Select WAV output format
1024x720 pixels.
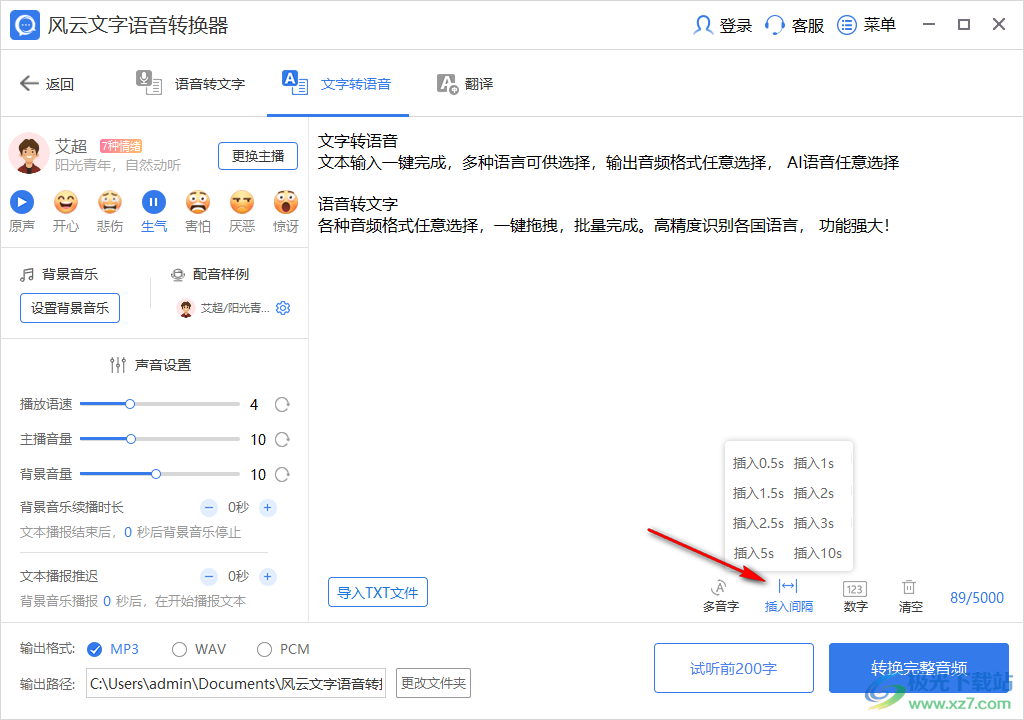(x=179, y=649)
